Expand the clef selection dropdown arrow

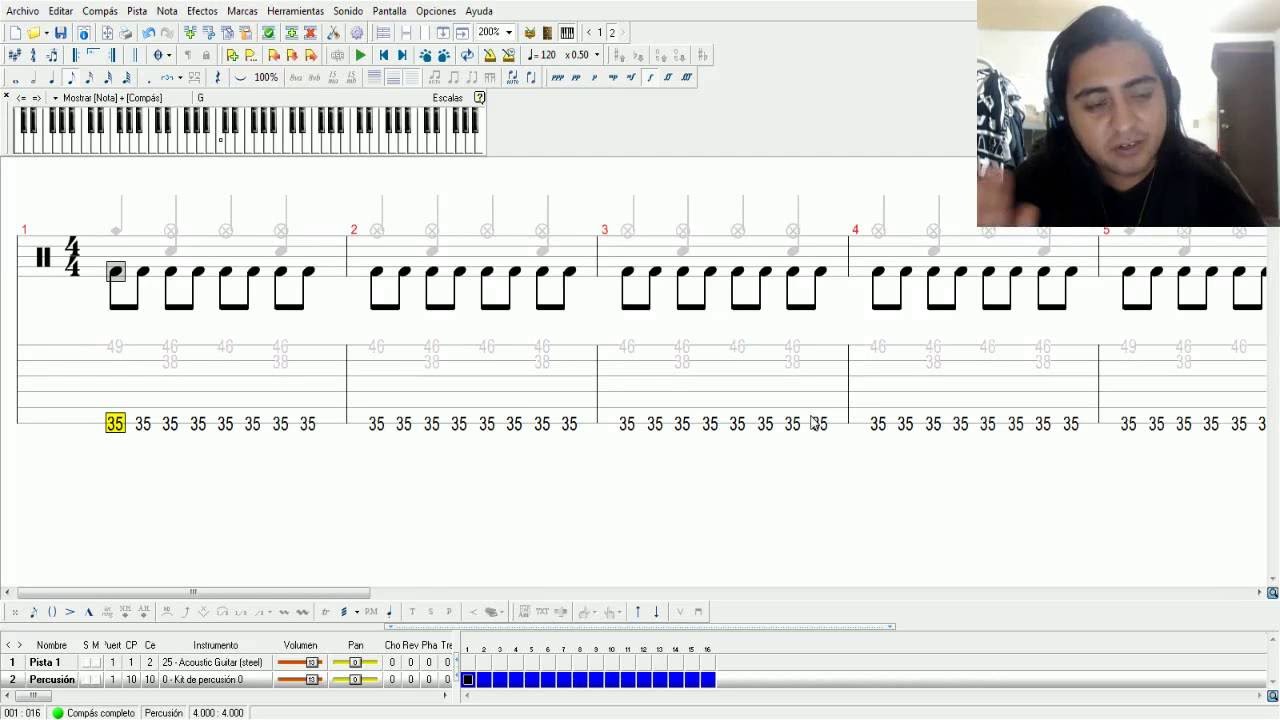[169, 55]
